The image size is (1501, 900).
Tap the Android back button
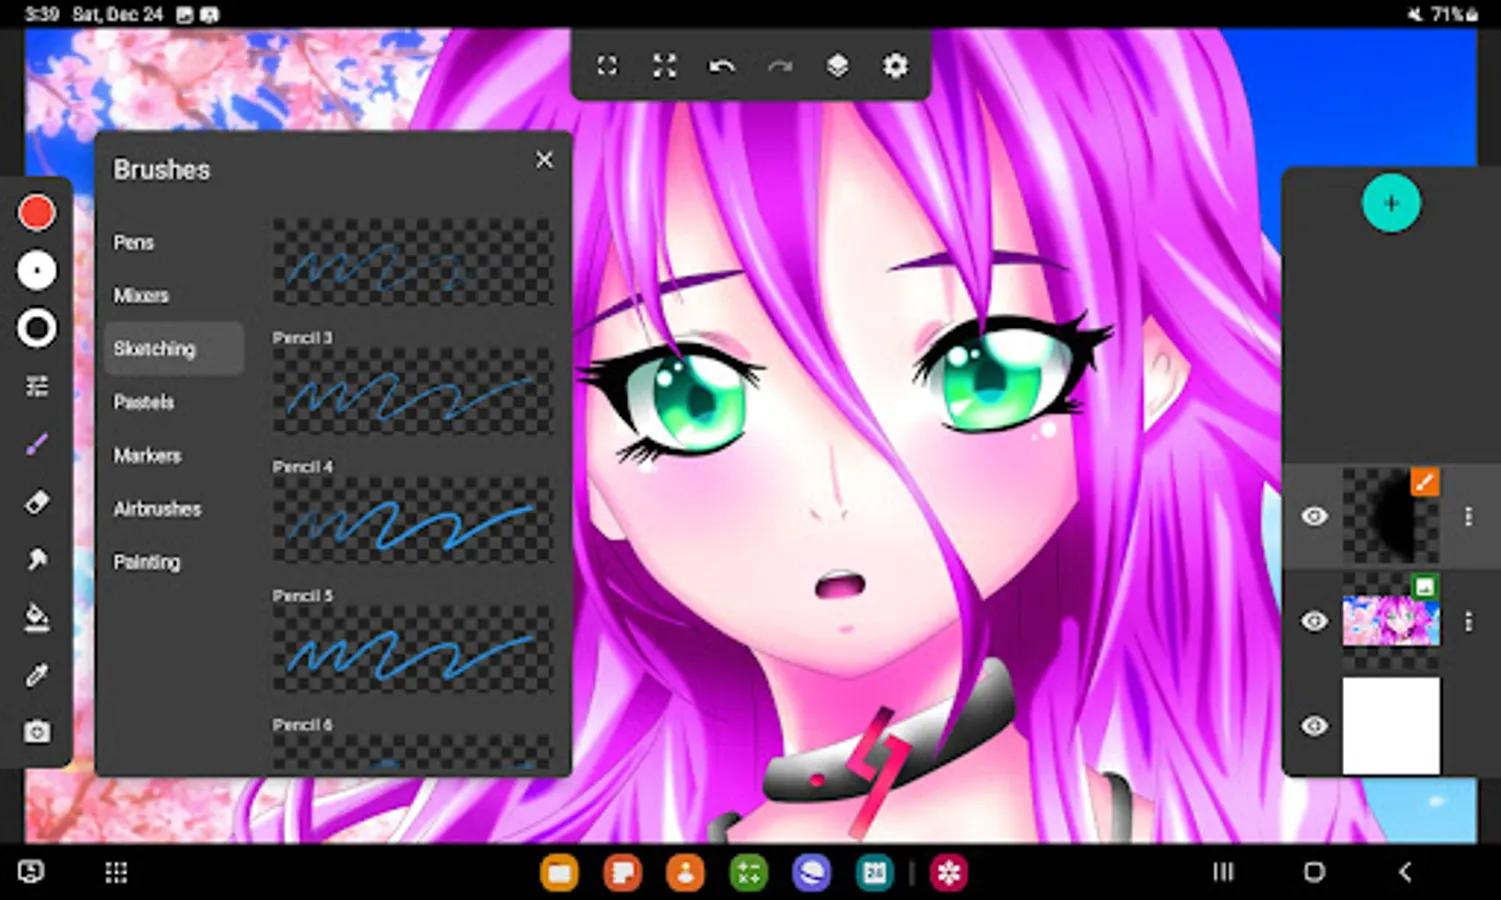coord(1405,872)
